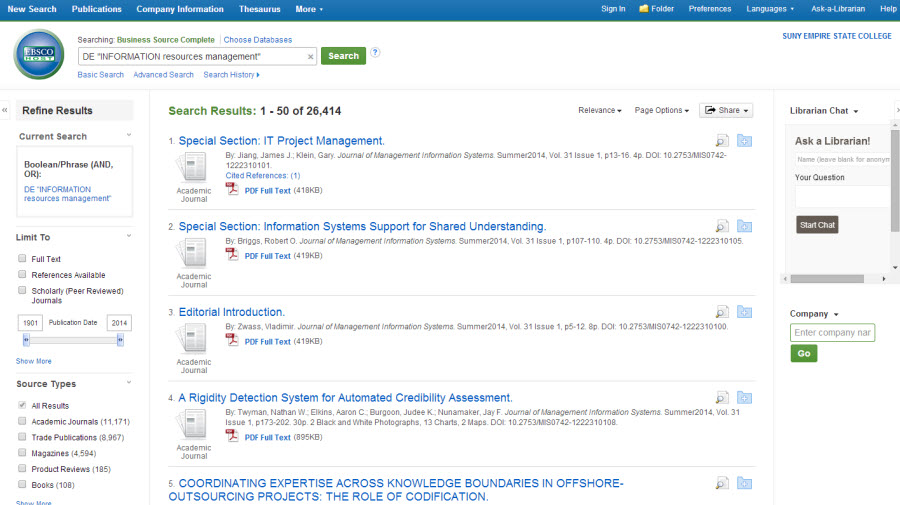The width and height of the screenshot is (900, 505).
Task: Go to Publications menu item
Action: point(96,9)
